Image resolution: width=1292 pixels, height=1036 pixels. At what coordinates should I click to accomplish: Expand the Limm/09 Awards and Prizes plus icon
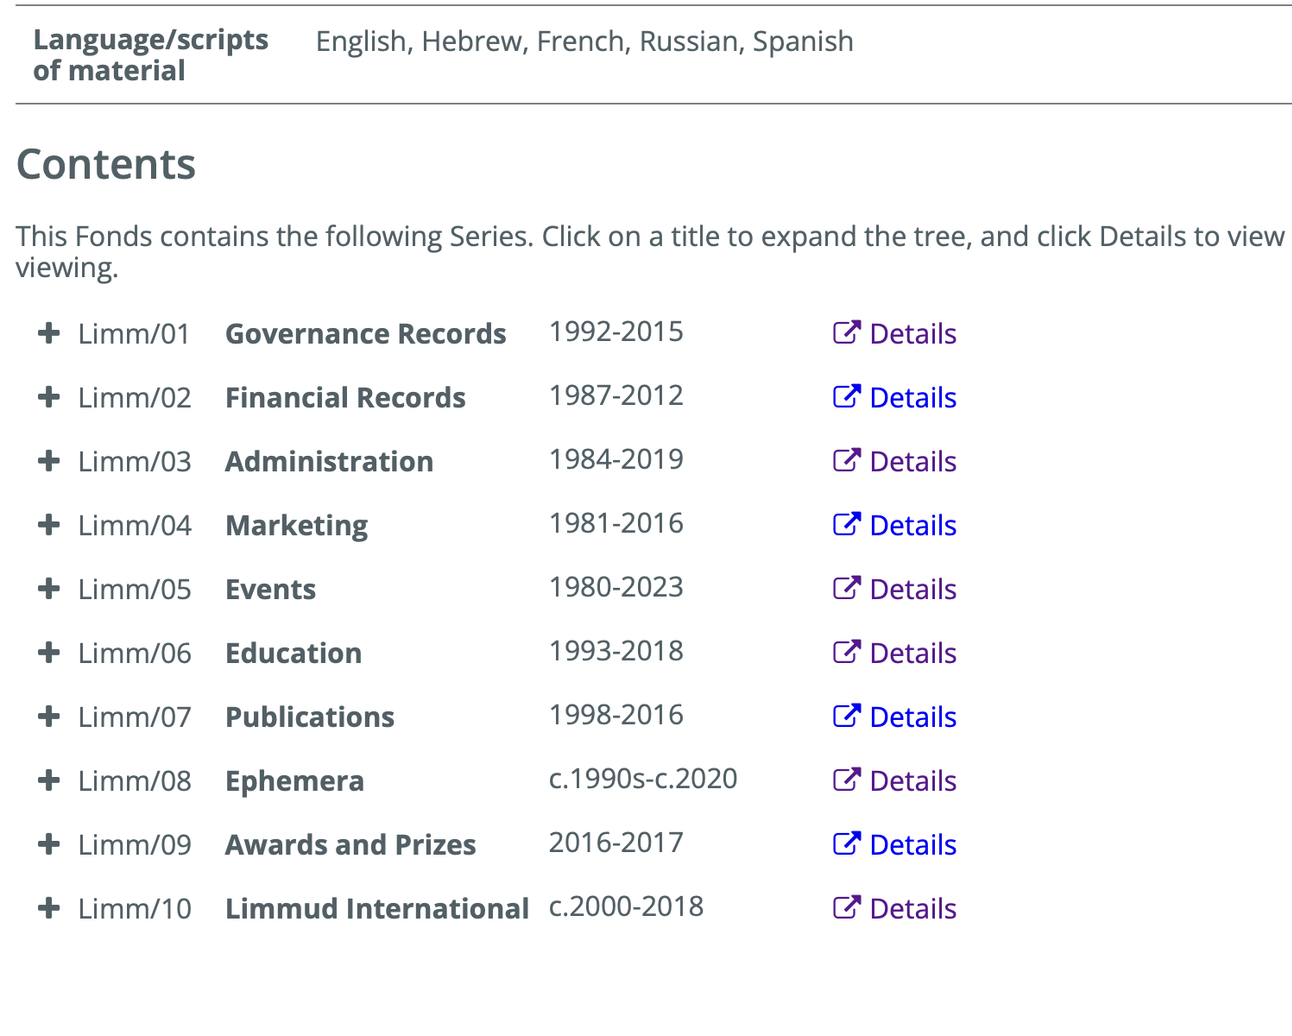click(48, 844)
